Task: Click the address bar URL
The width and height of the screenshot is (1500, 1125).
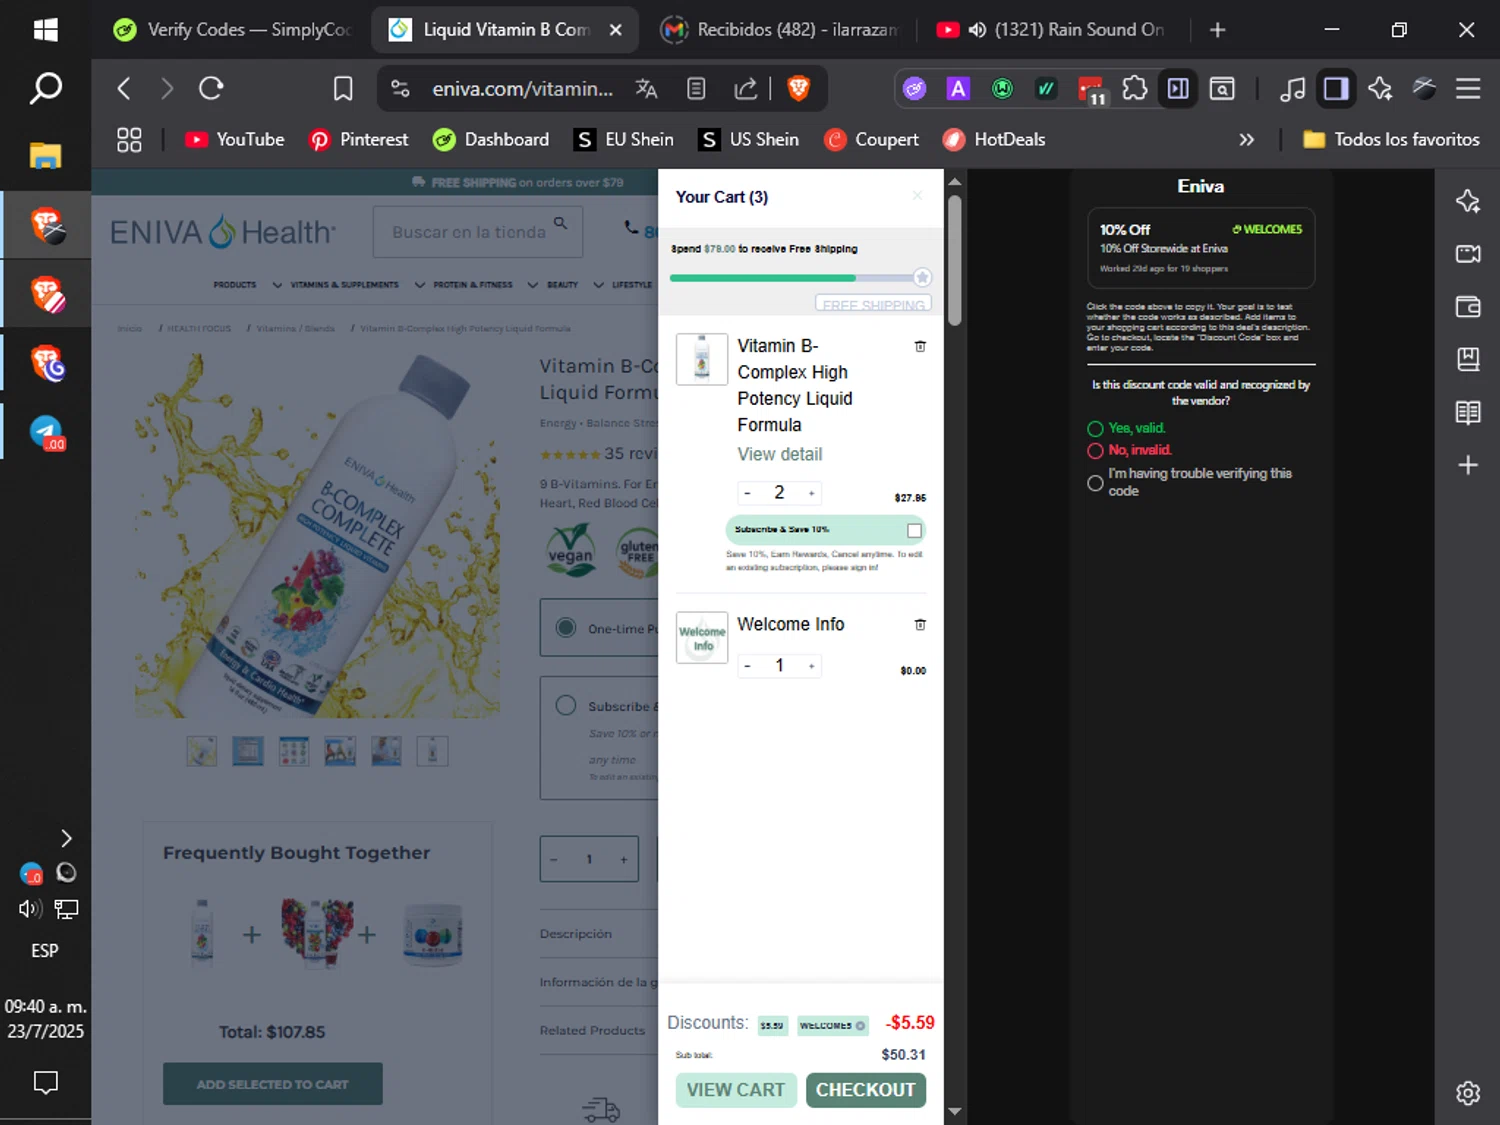Action: (523, 89)
